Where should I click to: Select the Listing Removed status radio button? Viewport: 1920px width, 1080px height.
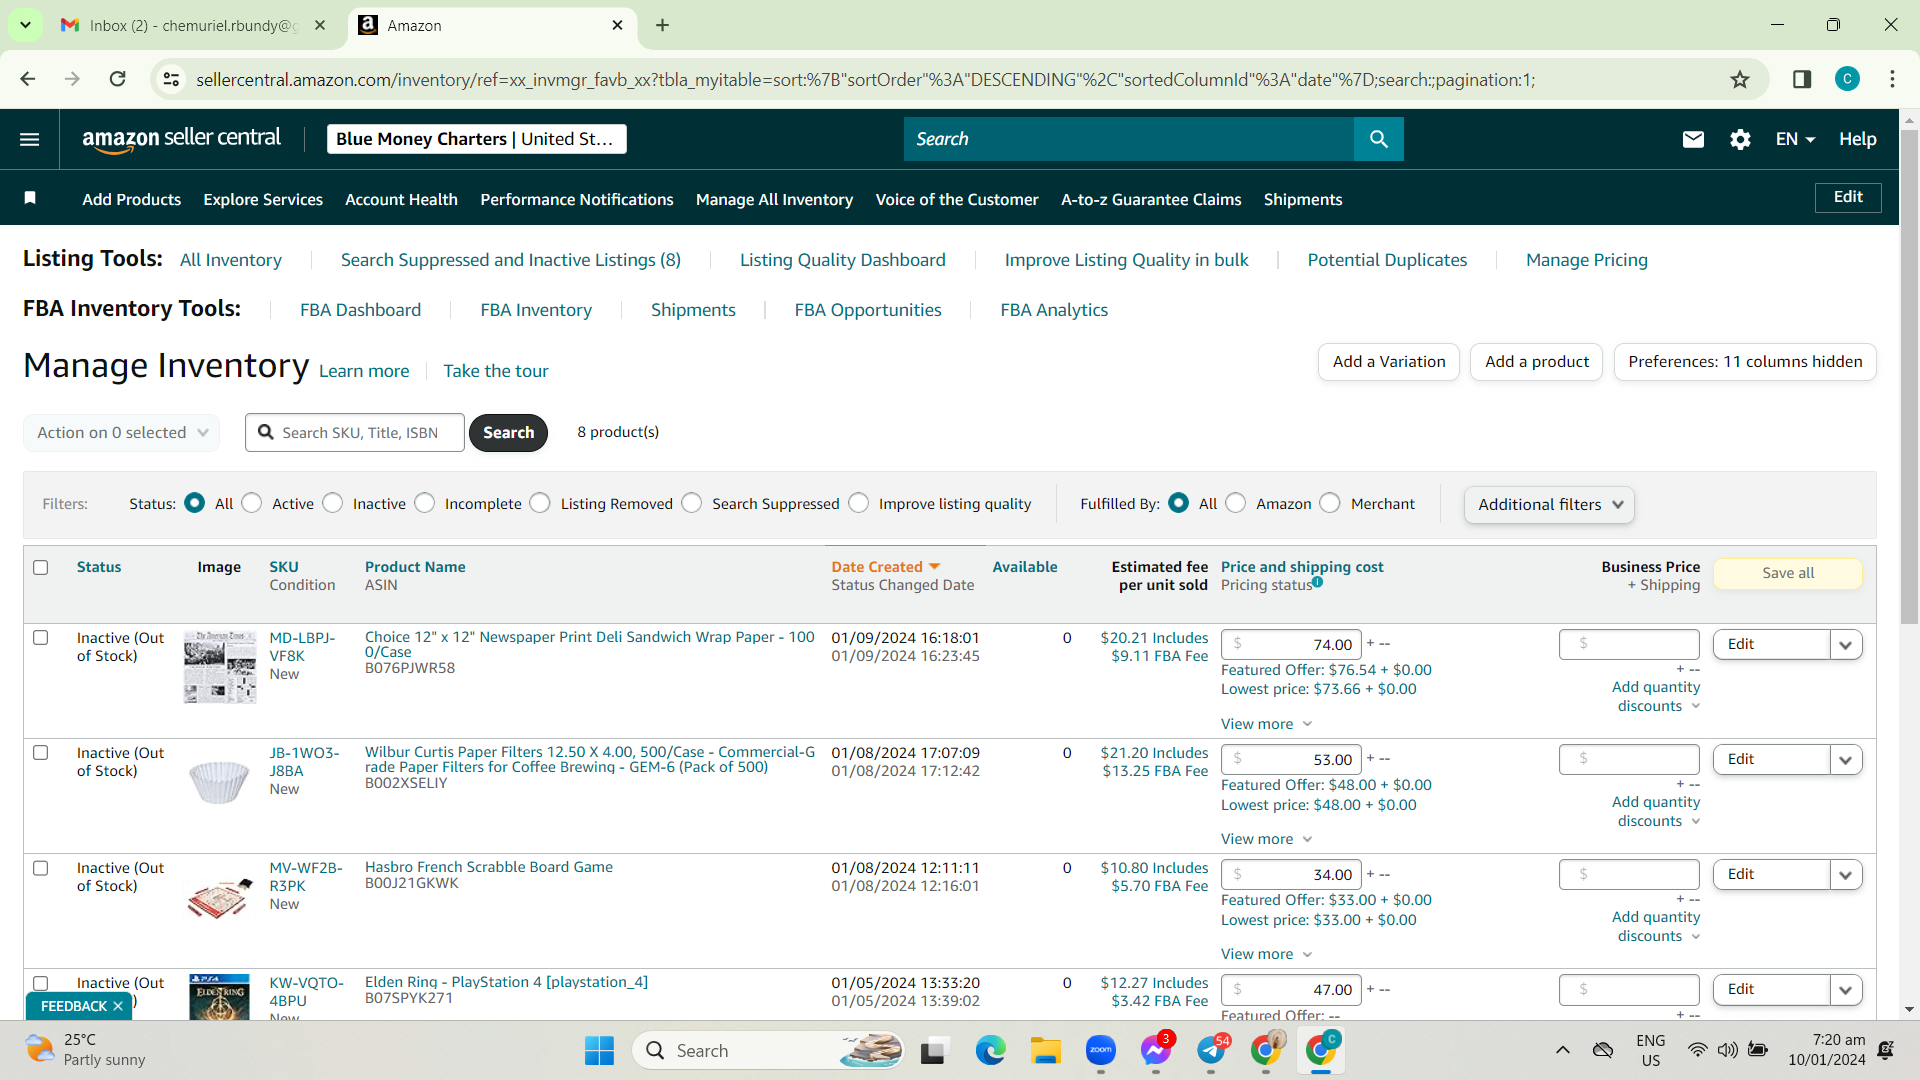(x=540, y=503)
